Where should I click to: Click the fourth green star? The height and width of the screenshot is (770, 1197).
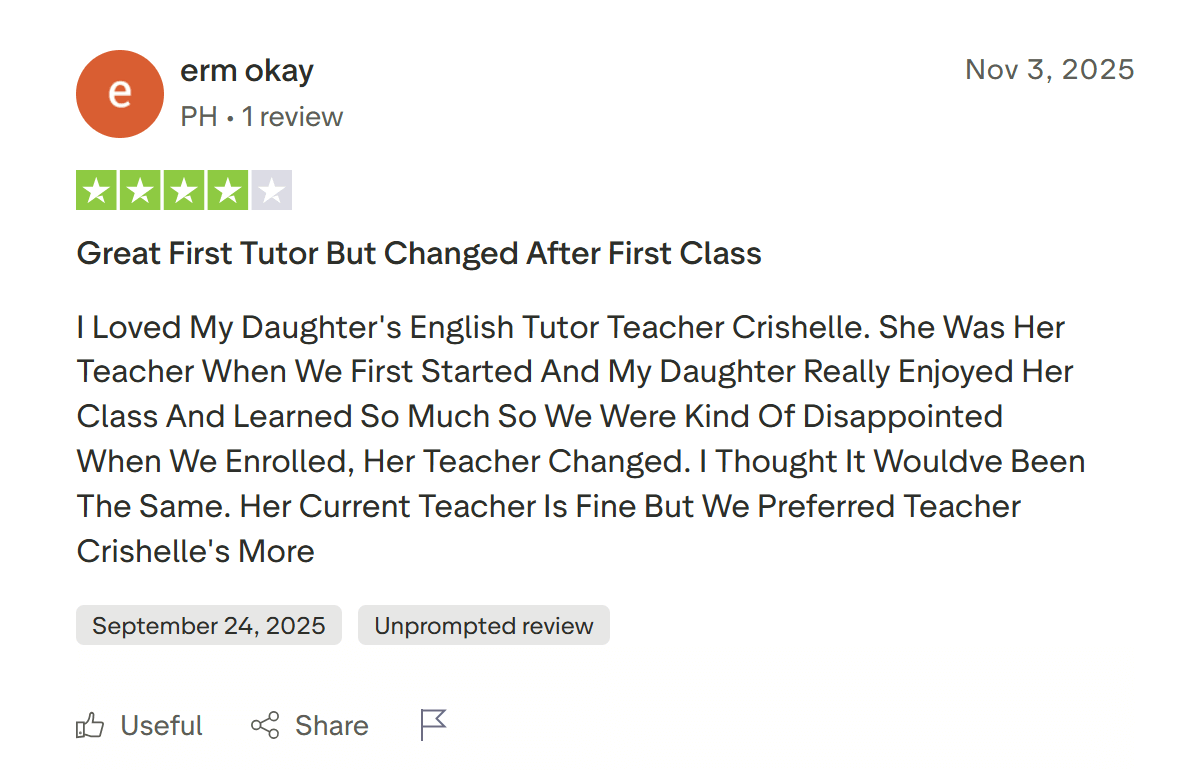coord(228,189)
